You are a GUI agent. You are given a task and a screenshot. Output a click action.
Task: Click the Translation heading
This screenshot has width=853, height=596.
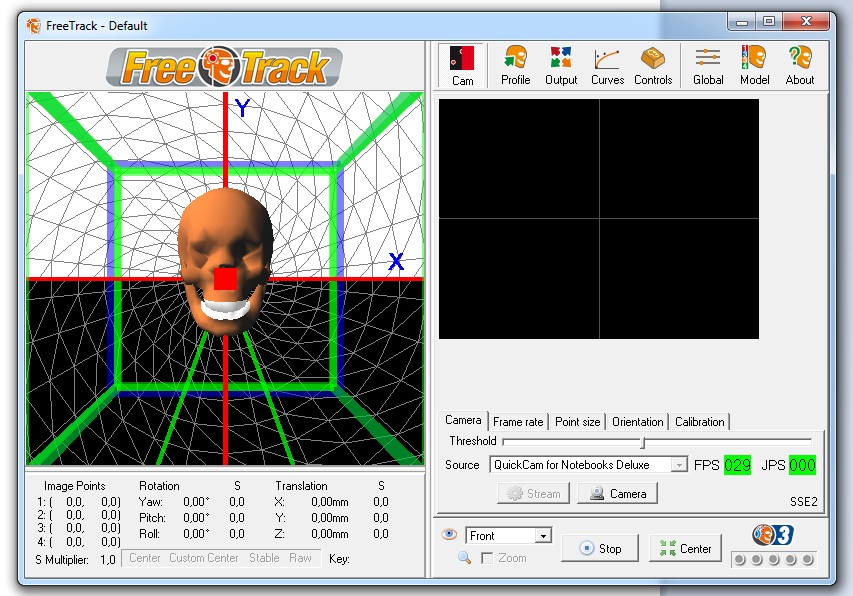coord(301,486)
